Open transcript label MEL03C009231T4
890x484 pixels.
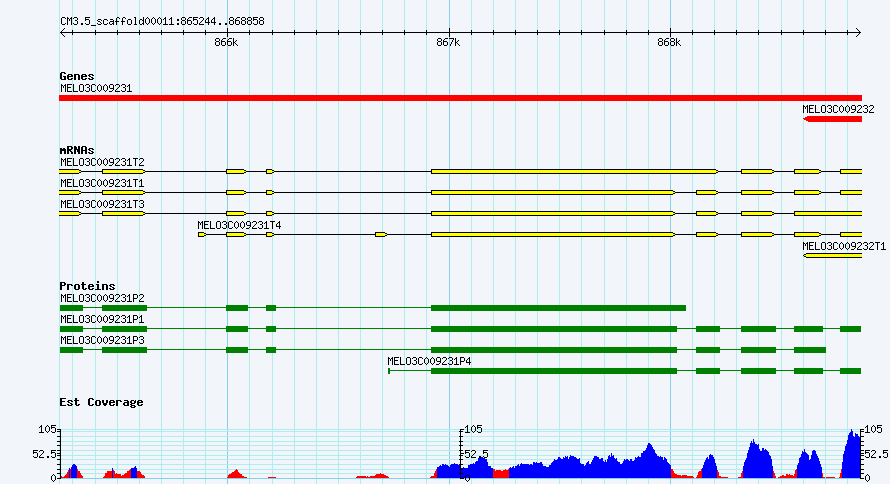(x=239, y=225)
